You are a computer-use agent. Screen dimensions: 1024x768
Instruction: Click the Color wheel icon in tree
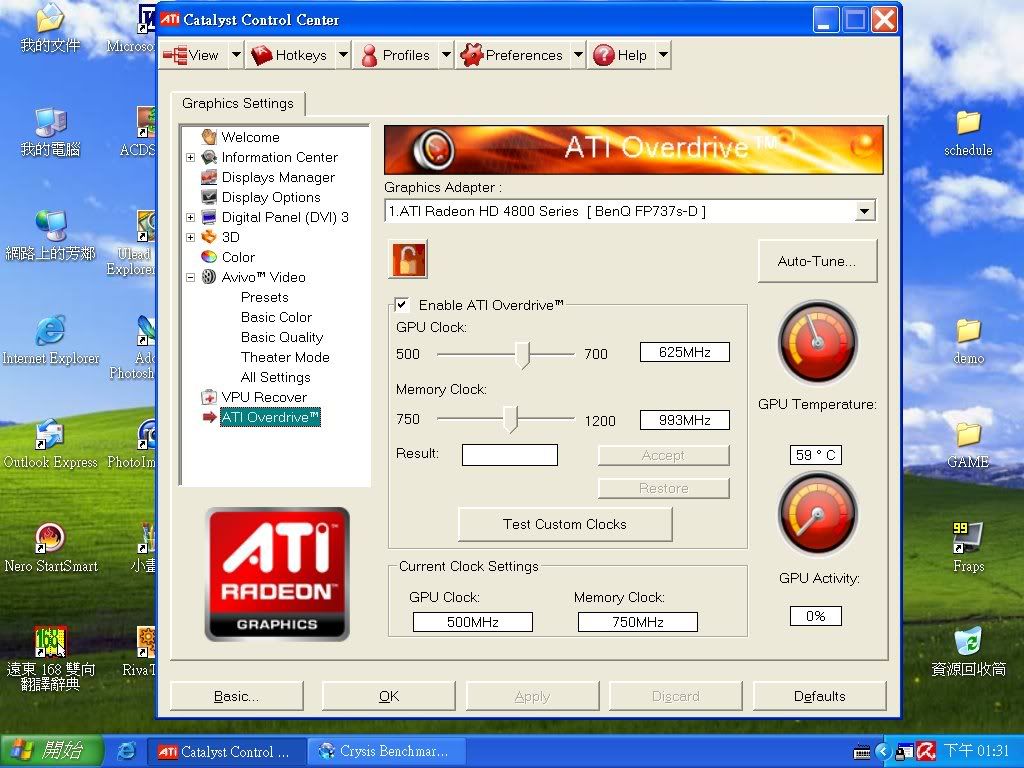pos(209,257)
